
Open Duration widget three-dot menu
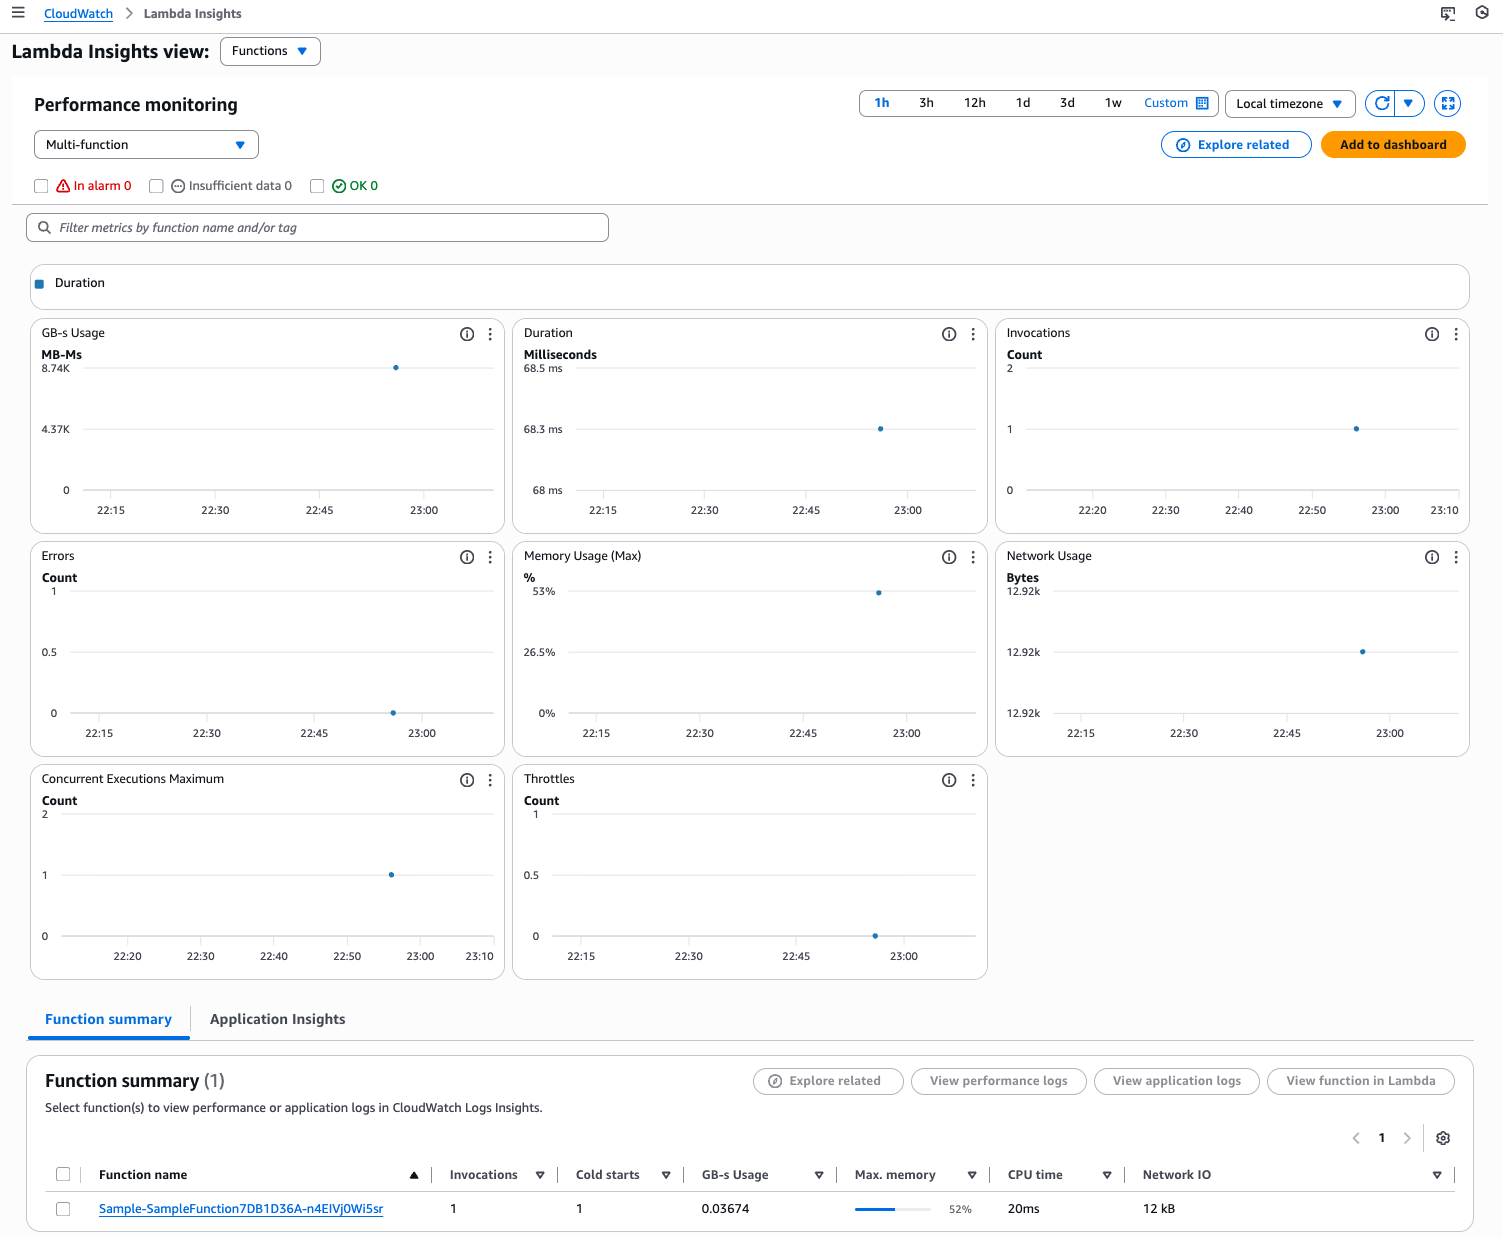pyautogui.click(x=973, y=334)
